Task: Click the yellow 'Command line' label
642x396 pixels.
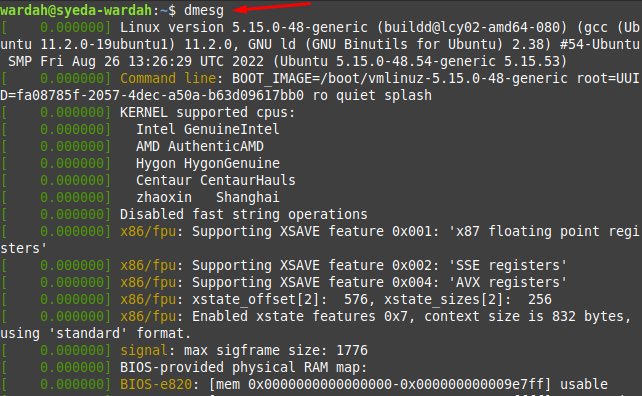Action: (168, 78)
